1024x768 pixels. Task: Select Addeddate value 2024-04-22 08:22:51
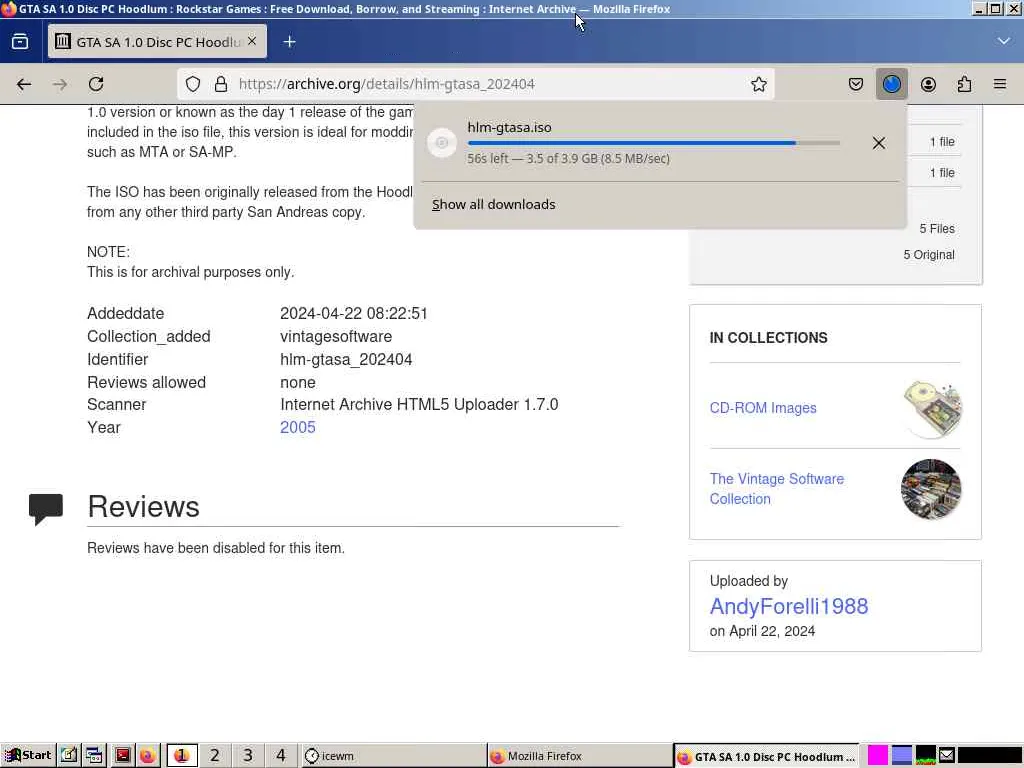(x=354, y=313)
